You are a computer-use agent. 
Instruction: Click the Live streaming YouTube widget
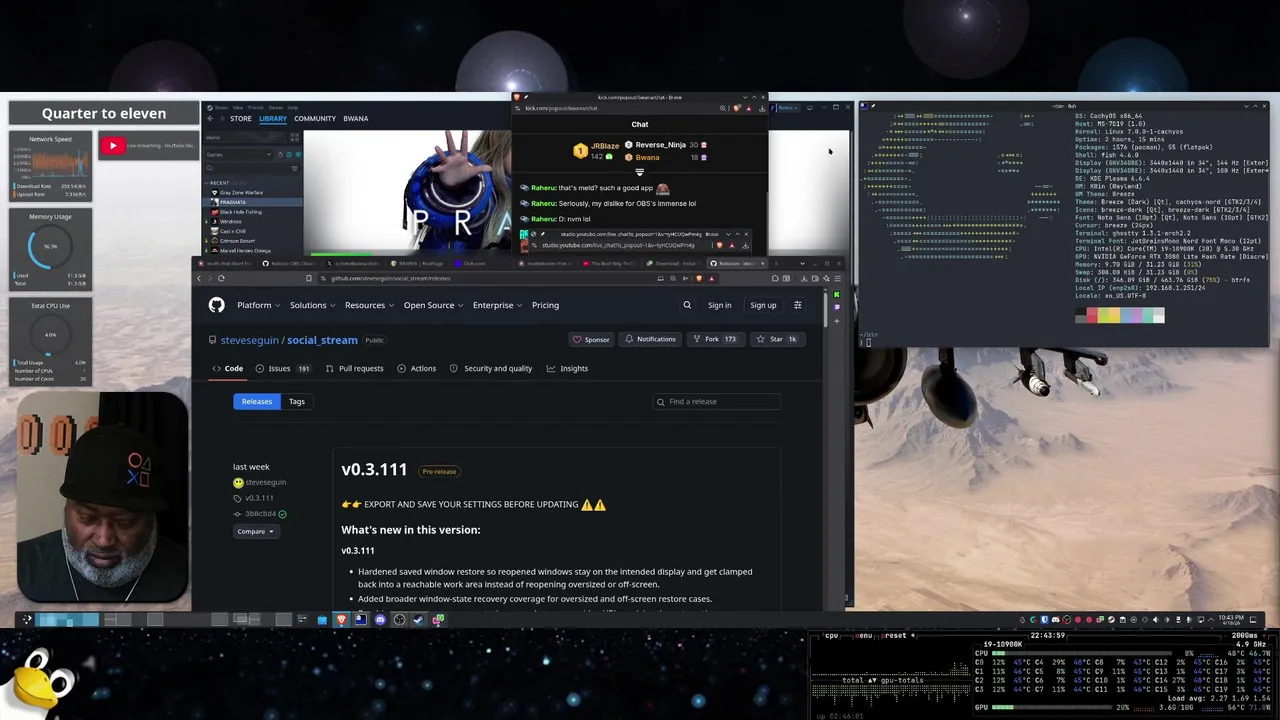coord(147,146)
